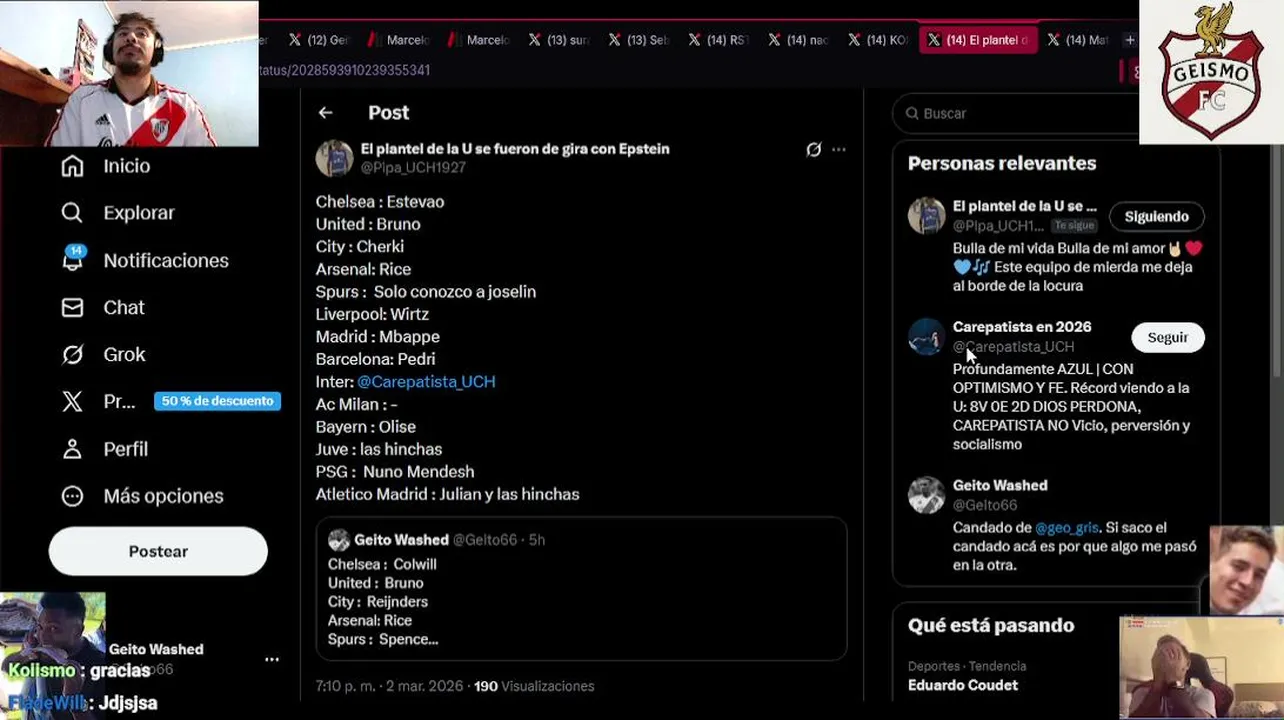Click Siguiendo button for El plantel

[1156, 216]
